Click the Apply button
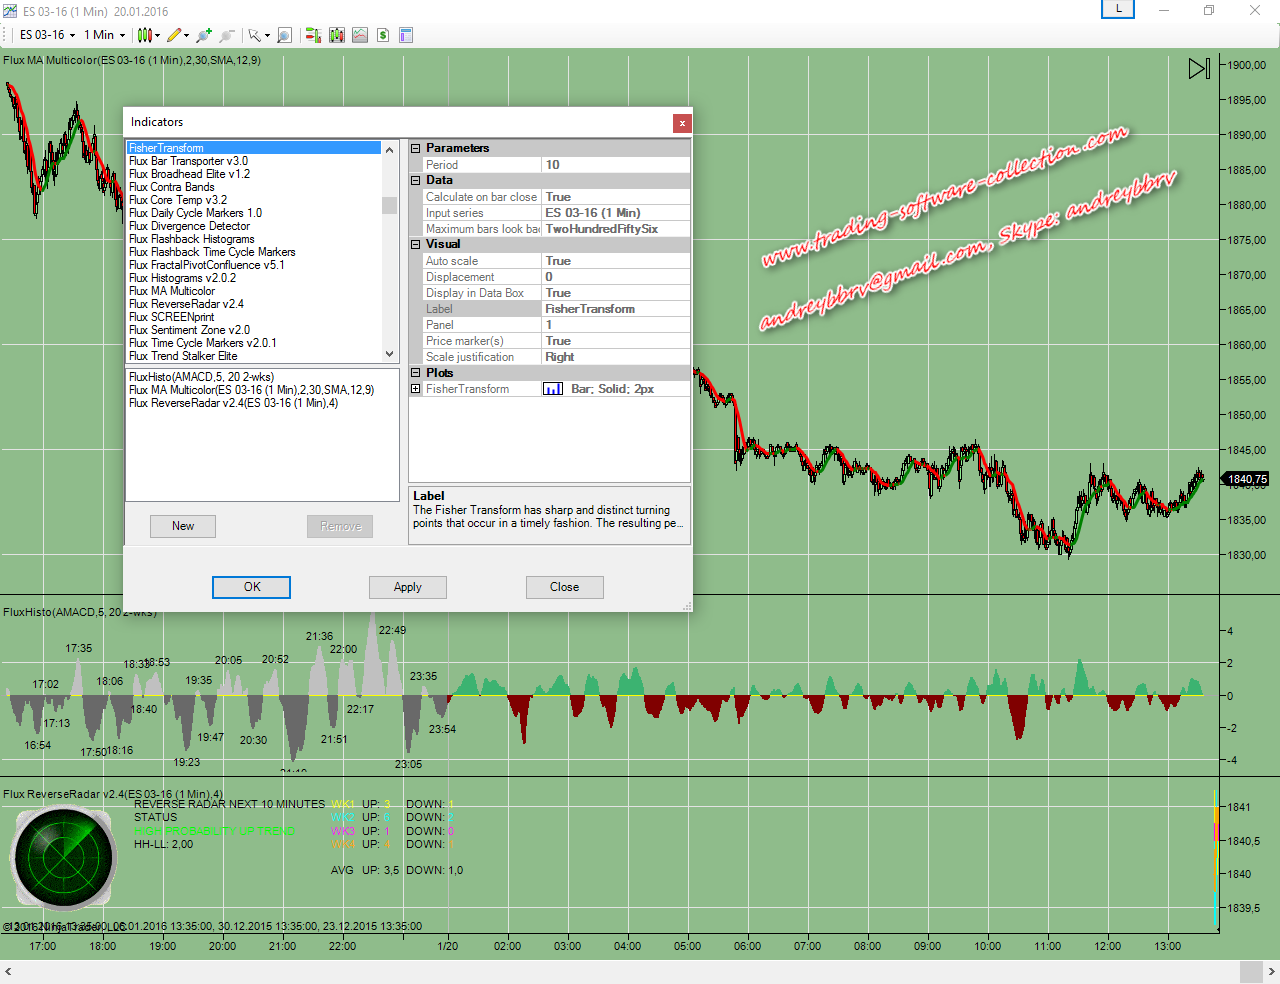1280x984 pixels. [x=407, y=587]
